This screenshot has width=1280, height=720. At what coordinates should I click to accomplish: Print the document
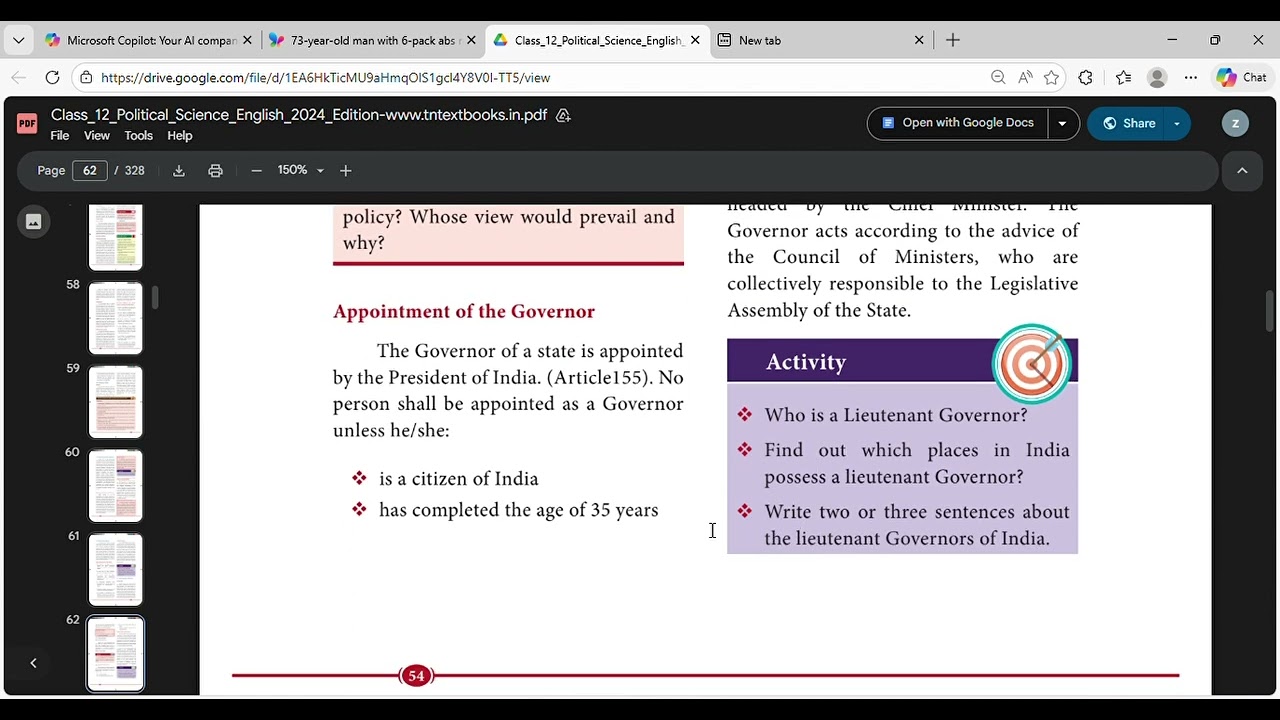[x=215, y=171]
